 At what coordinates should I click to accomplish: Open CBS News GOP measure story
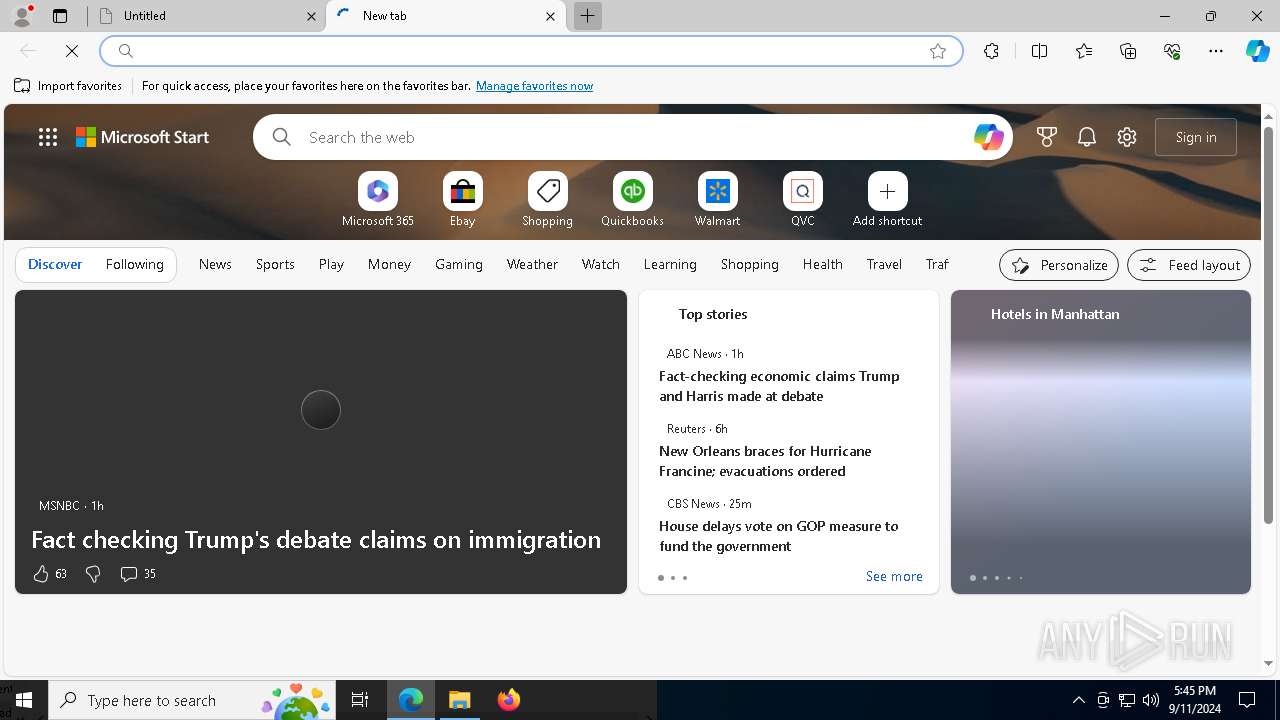coord(779,536)
